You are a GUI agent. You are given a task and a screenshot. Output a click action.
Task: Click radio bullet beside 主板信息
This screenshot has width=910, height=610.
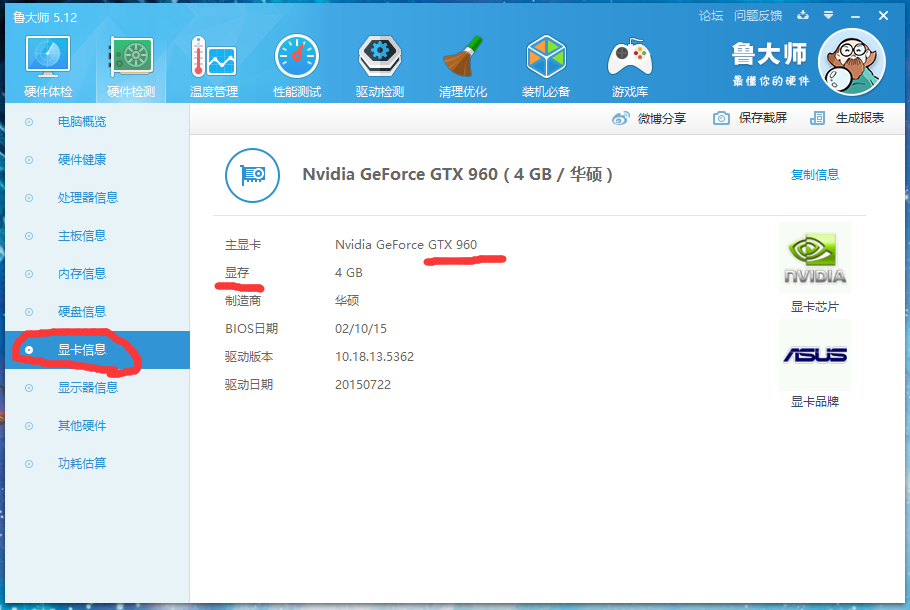[x=29, y=236]
